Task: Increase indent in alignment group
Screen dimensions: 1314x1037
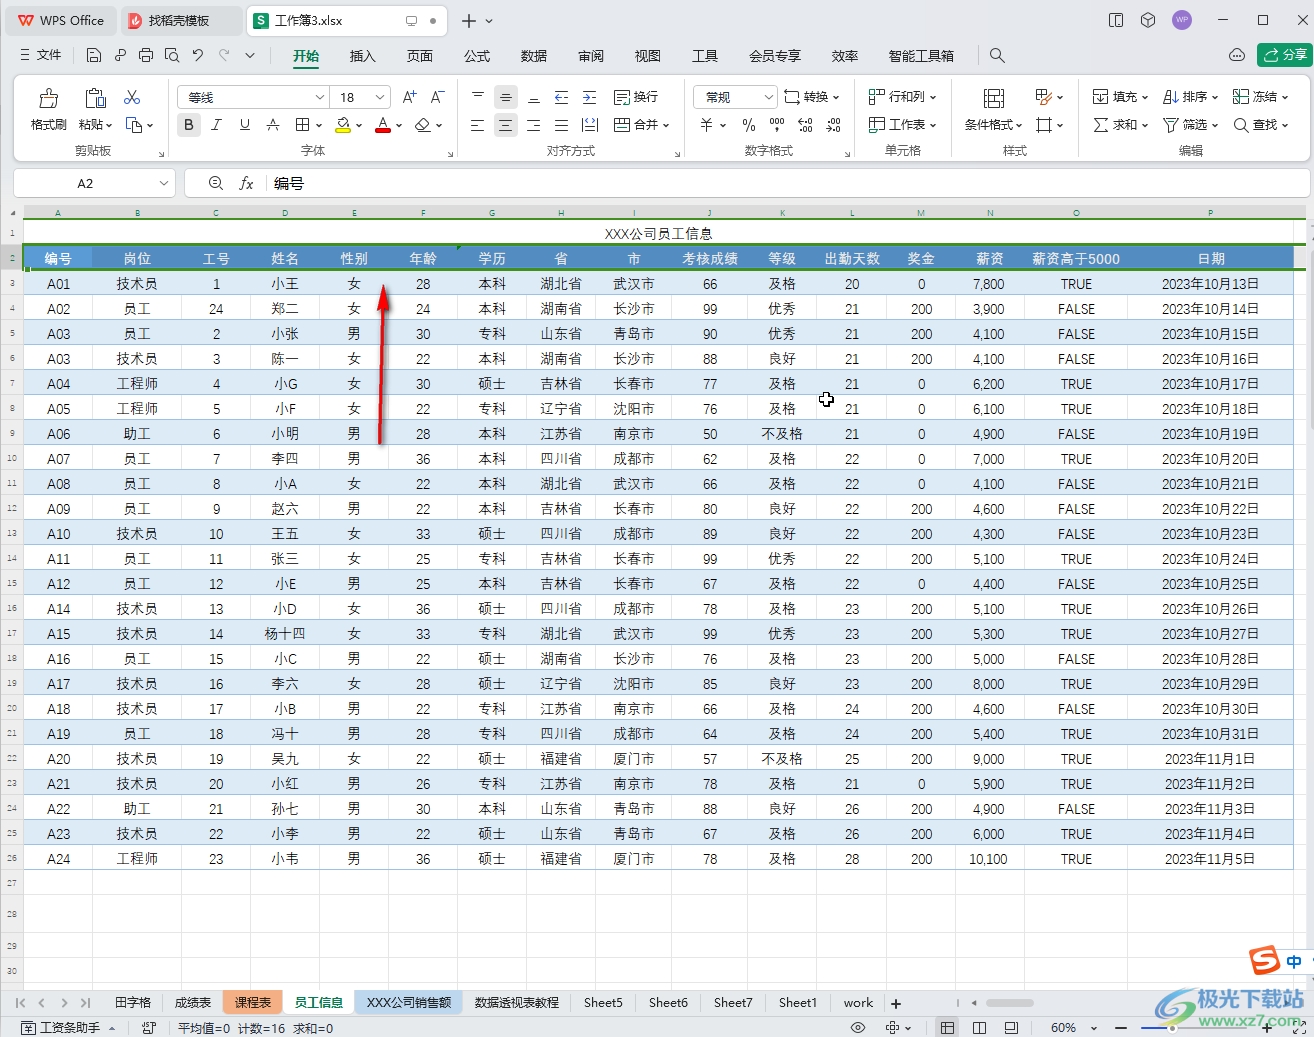Action: click(x=590, y=97)
